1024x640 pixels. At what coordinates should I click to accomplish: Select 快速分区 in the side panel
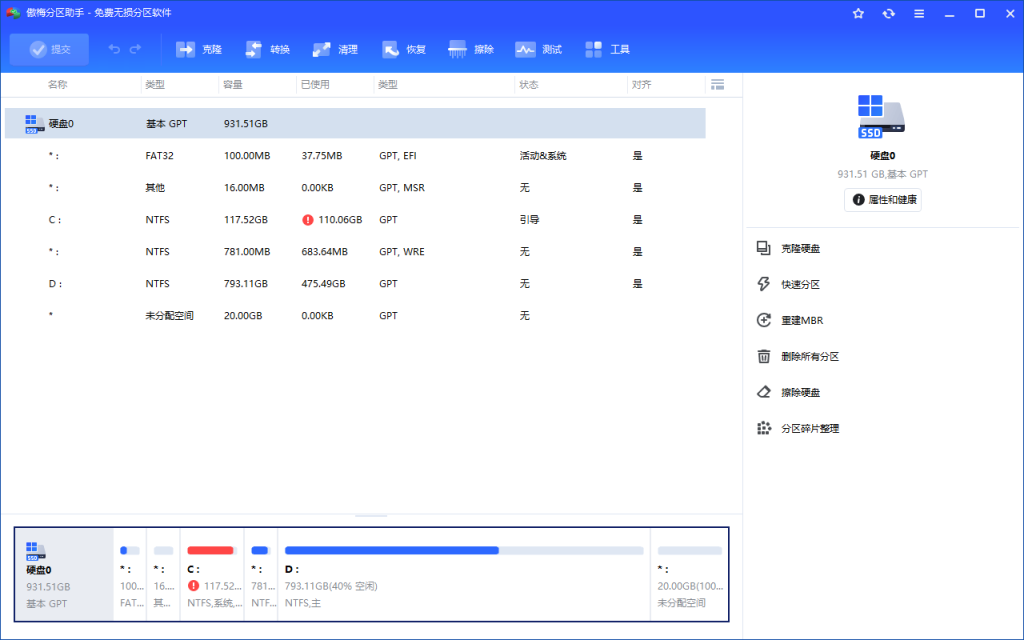point(800,284)
